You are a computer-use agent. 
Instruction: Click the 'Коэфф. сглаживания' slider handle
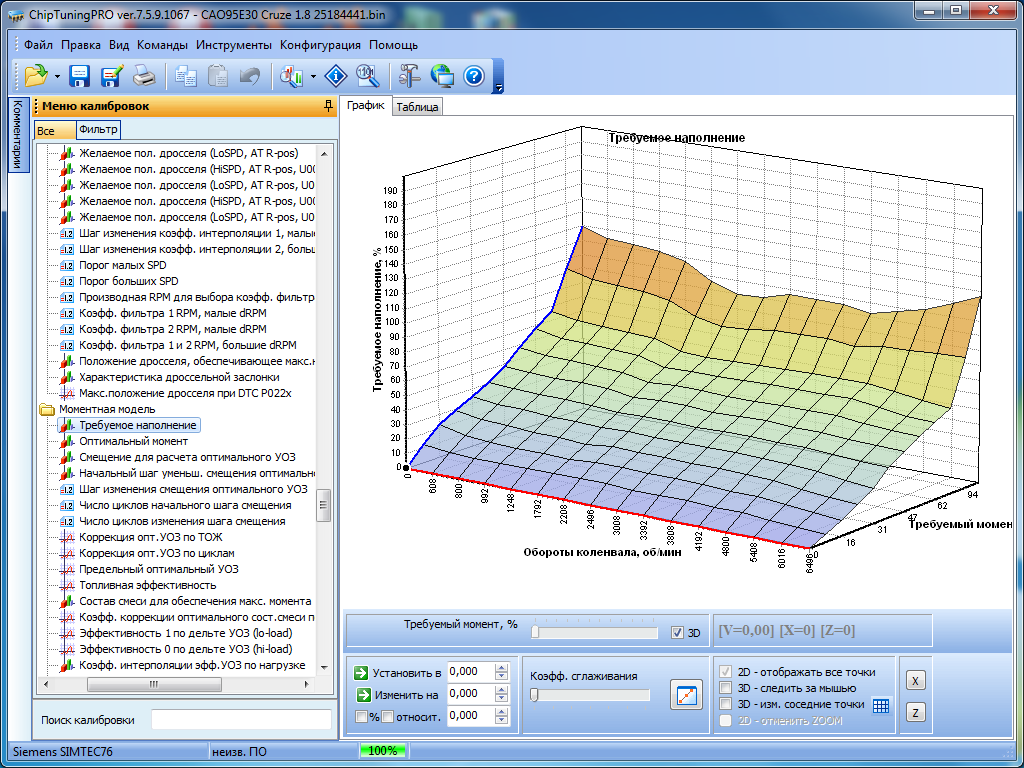535,695
